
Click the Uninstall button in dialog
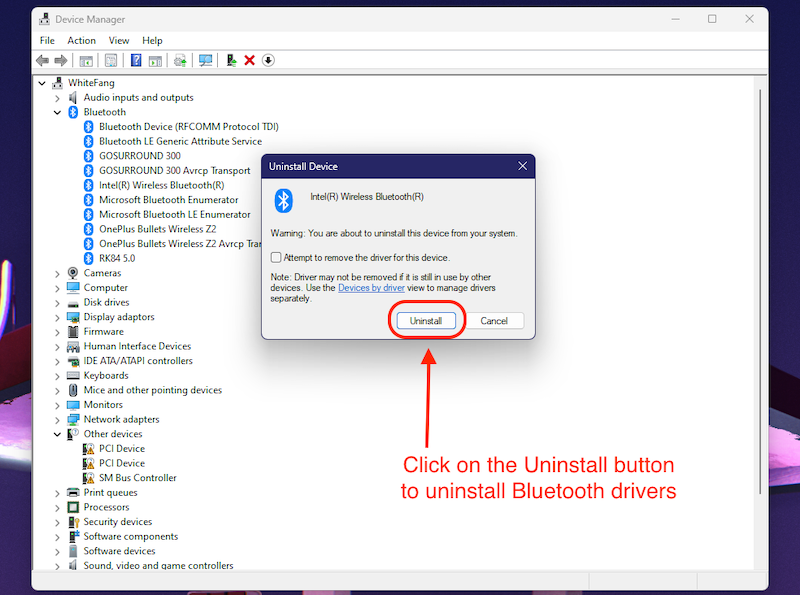426,320
